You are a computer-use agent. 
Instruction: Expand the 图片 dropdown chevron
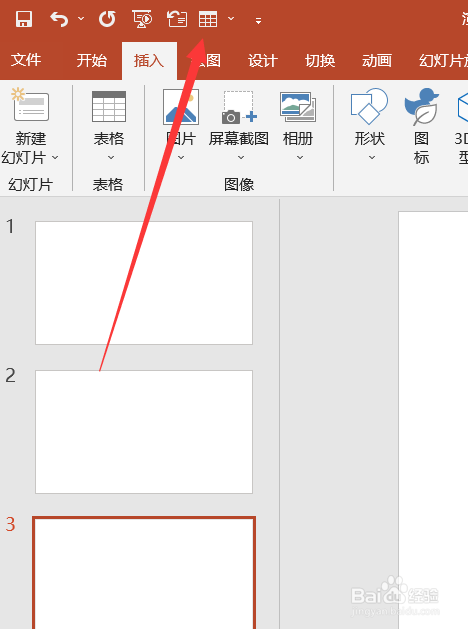pyautogui.click(x=181, y=157)
